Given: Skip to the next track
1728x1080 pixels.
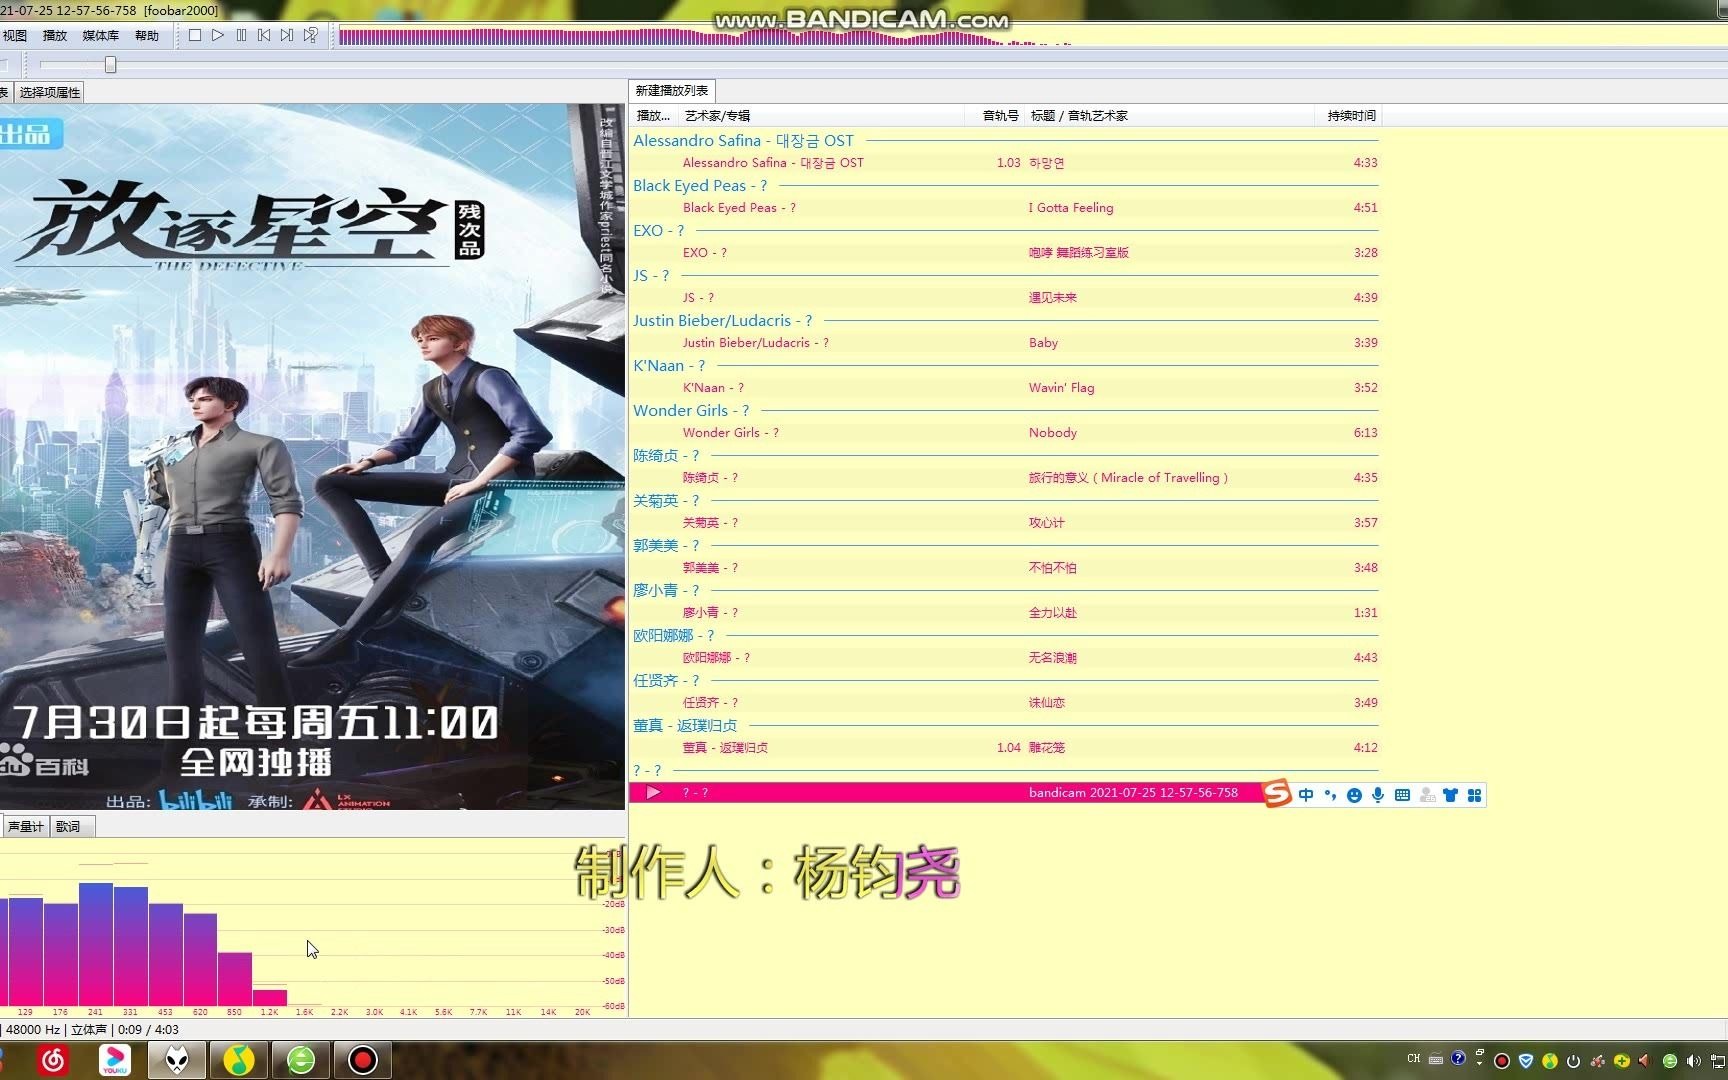Looking at the screenshot, I should (x=287, y=35).
